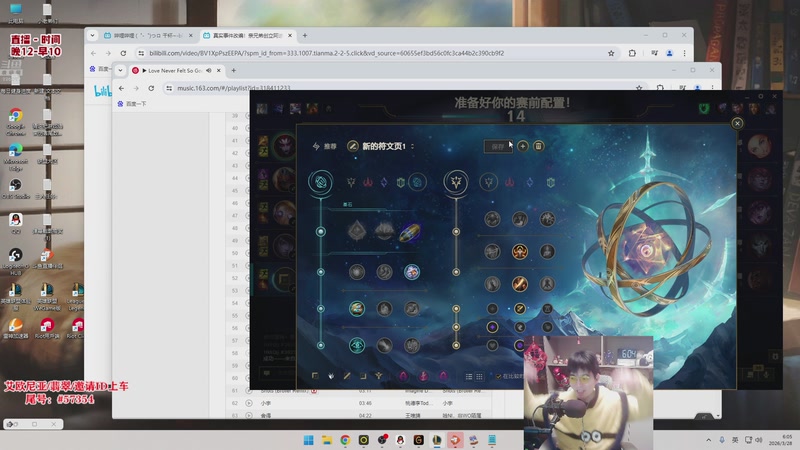Viewport: 800px width, 450px height.
Task: Add a new rune page with the plus button
Action: tap(523, 146)
